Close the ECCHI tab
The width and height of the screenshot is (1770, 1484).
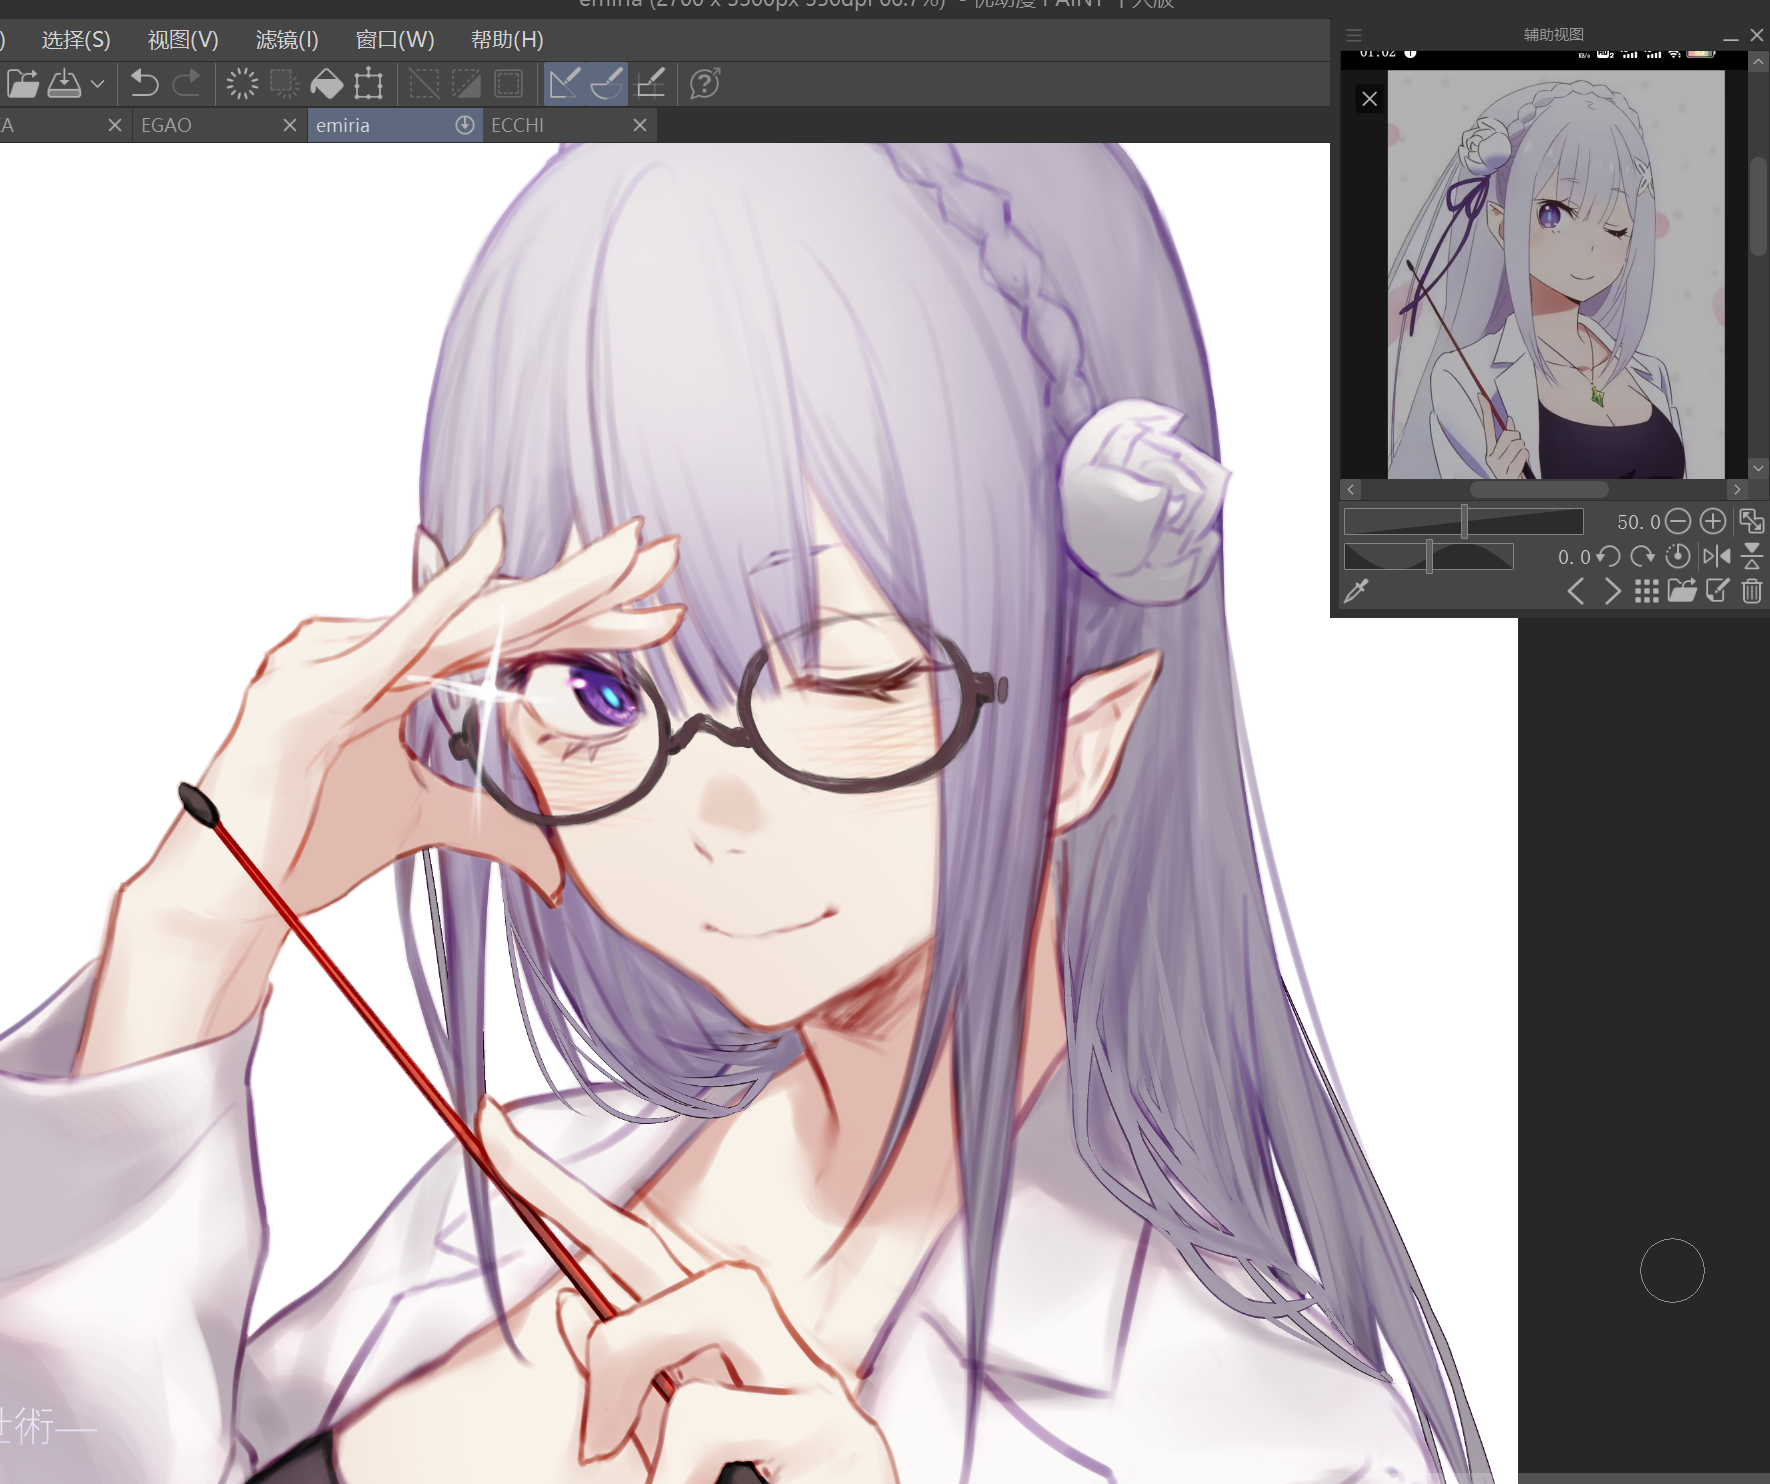tap(640, 125)
